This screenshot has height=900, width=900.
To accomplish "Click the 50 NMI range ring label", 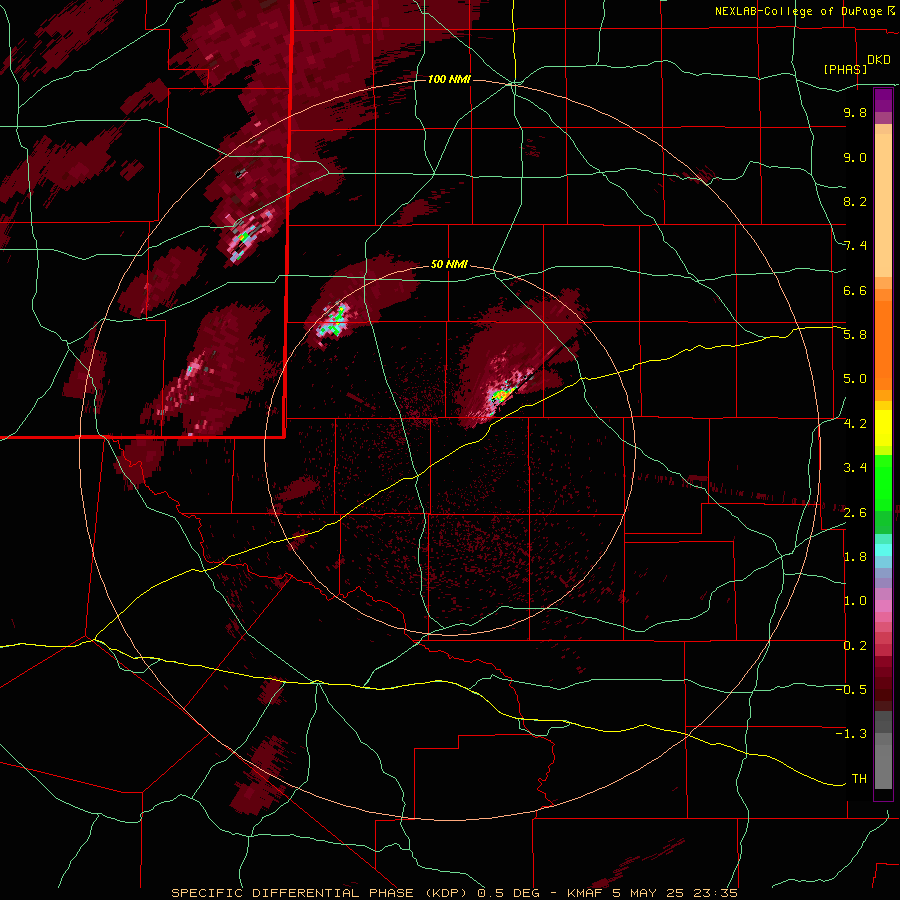I will click(x=449, y=264).
